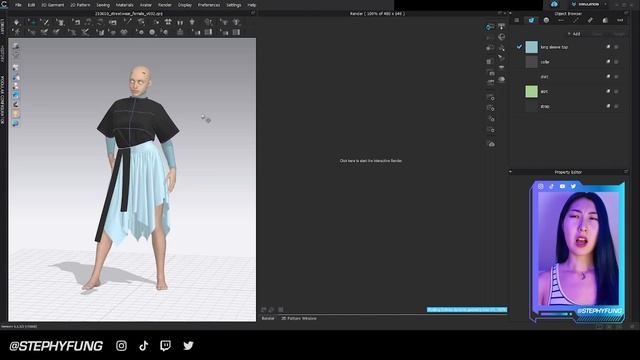Click the bottom icon in the 3D viewport sidebar

16,123
